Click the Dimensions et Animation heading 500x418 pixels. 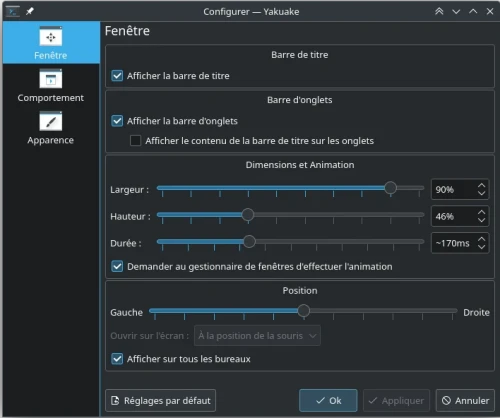300,165
